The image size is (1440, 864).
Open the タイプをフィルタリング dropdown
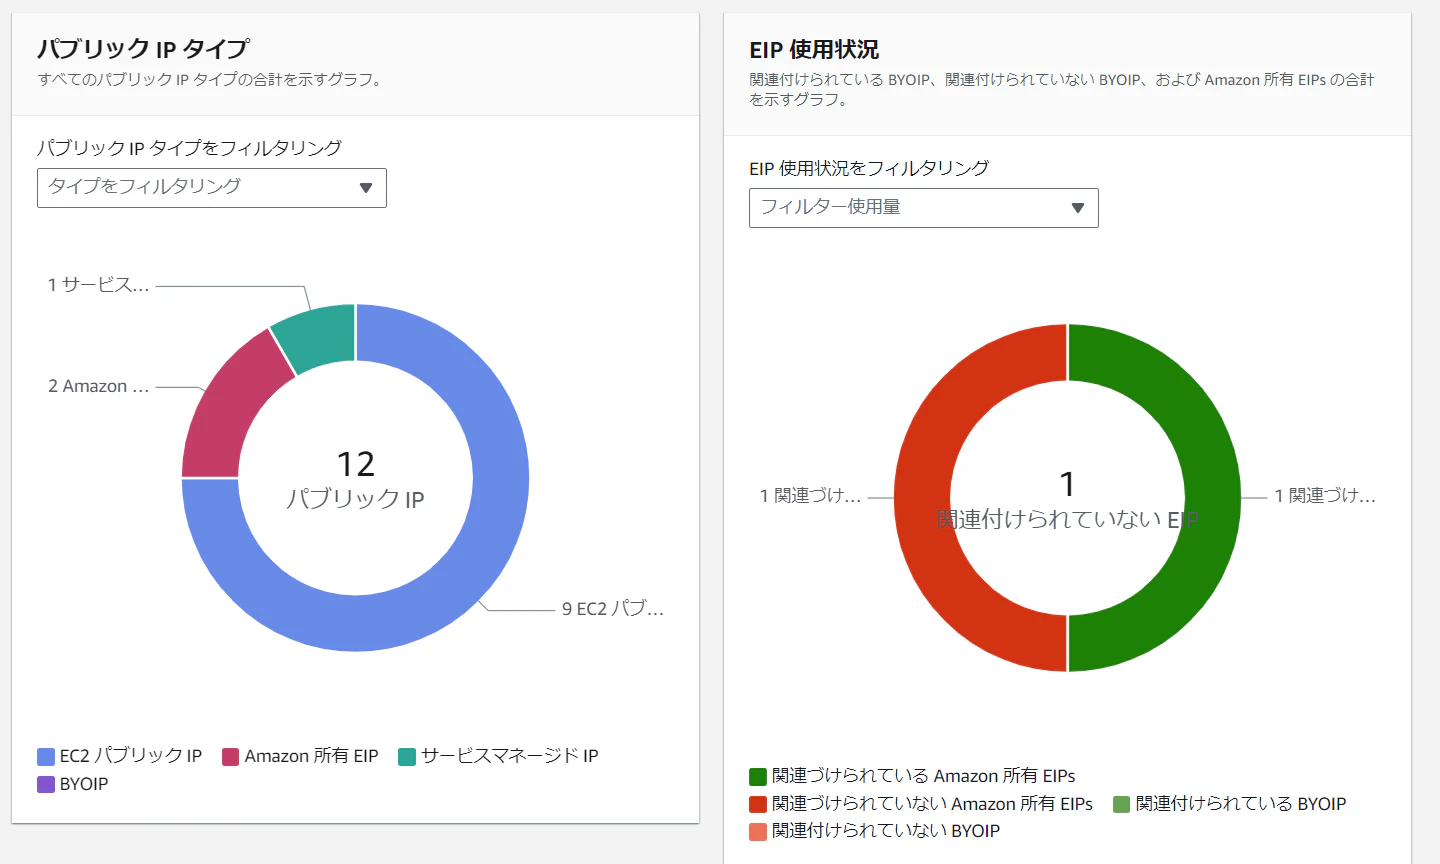pyautogui.click(x=212, y=188)
